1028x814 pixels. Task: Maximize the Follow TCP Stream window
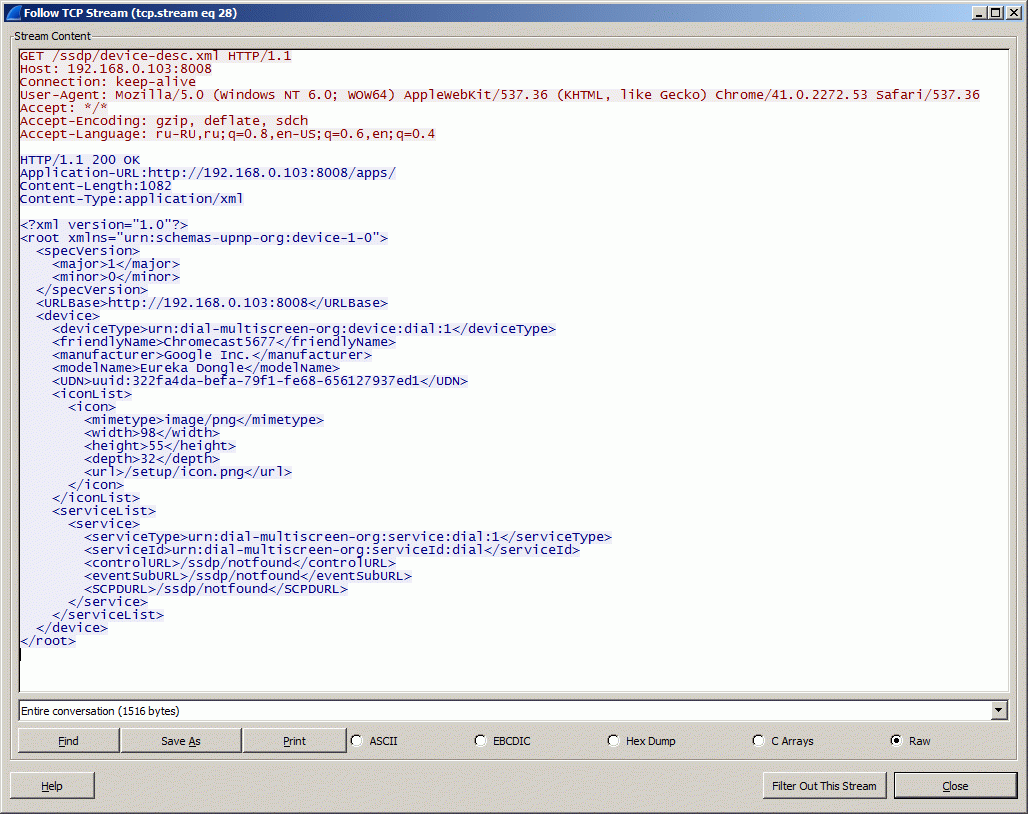point(995,12)
